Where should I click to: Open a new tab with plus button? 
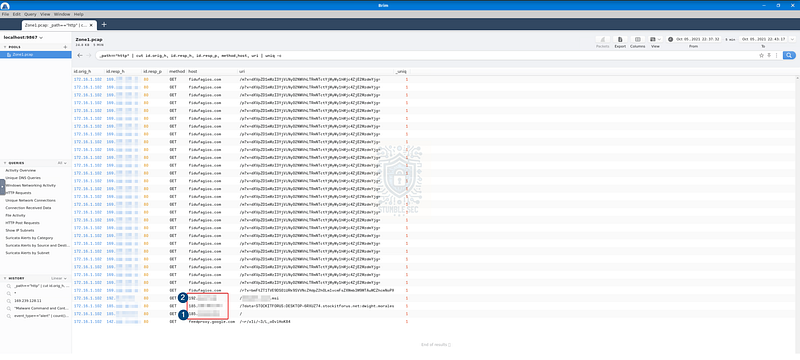[x=104, y=24]
